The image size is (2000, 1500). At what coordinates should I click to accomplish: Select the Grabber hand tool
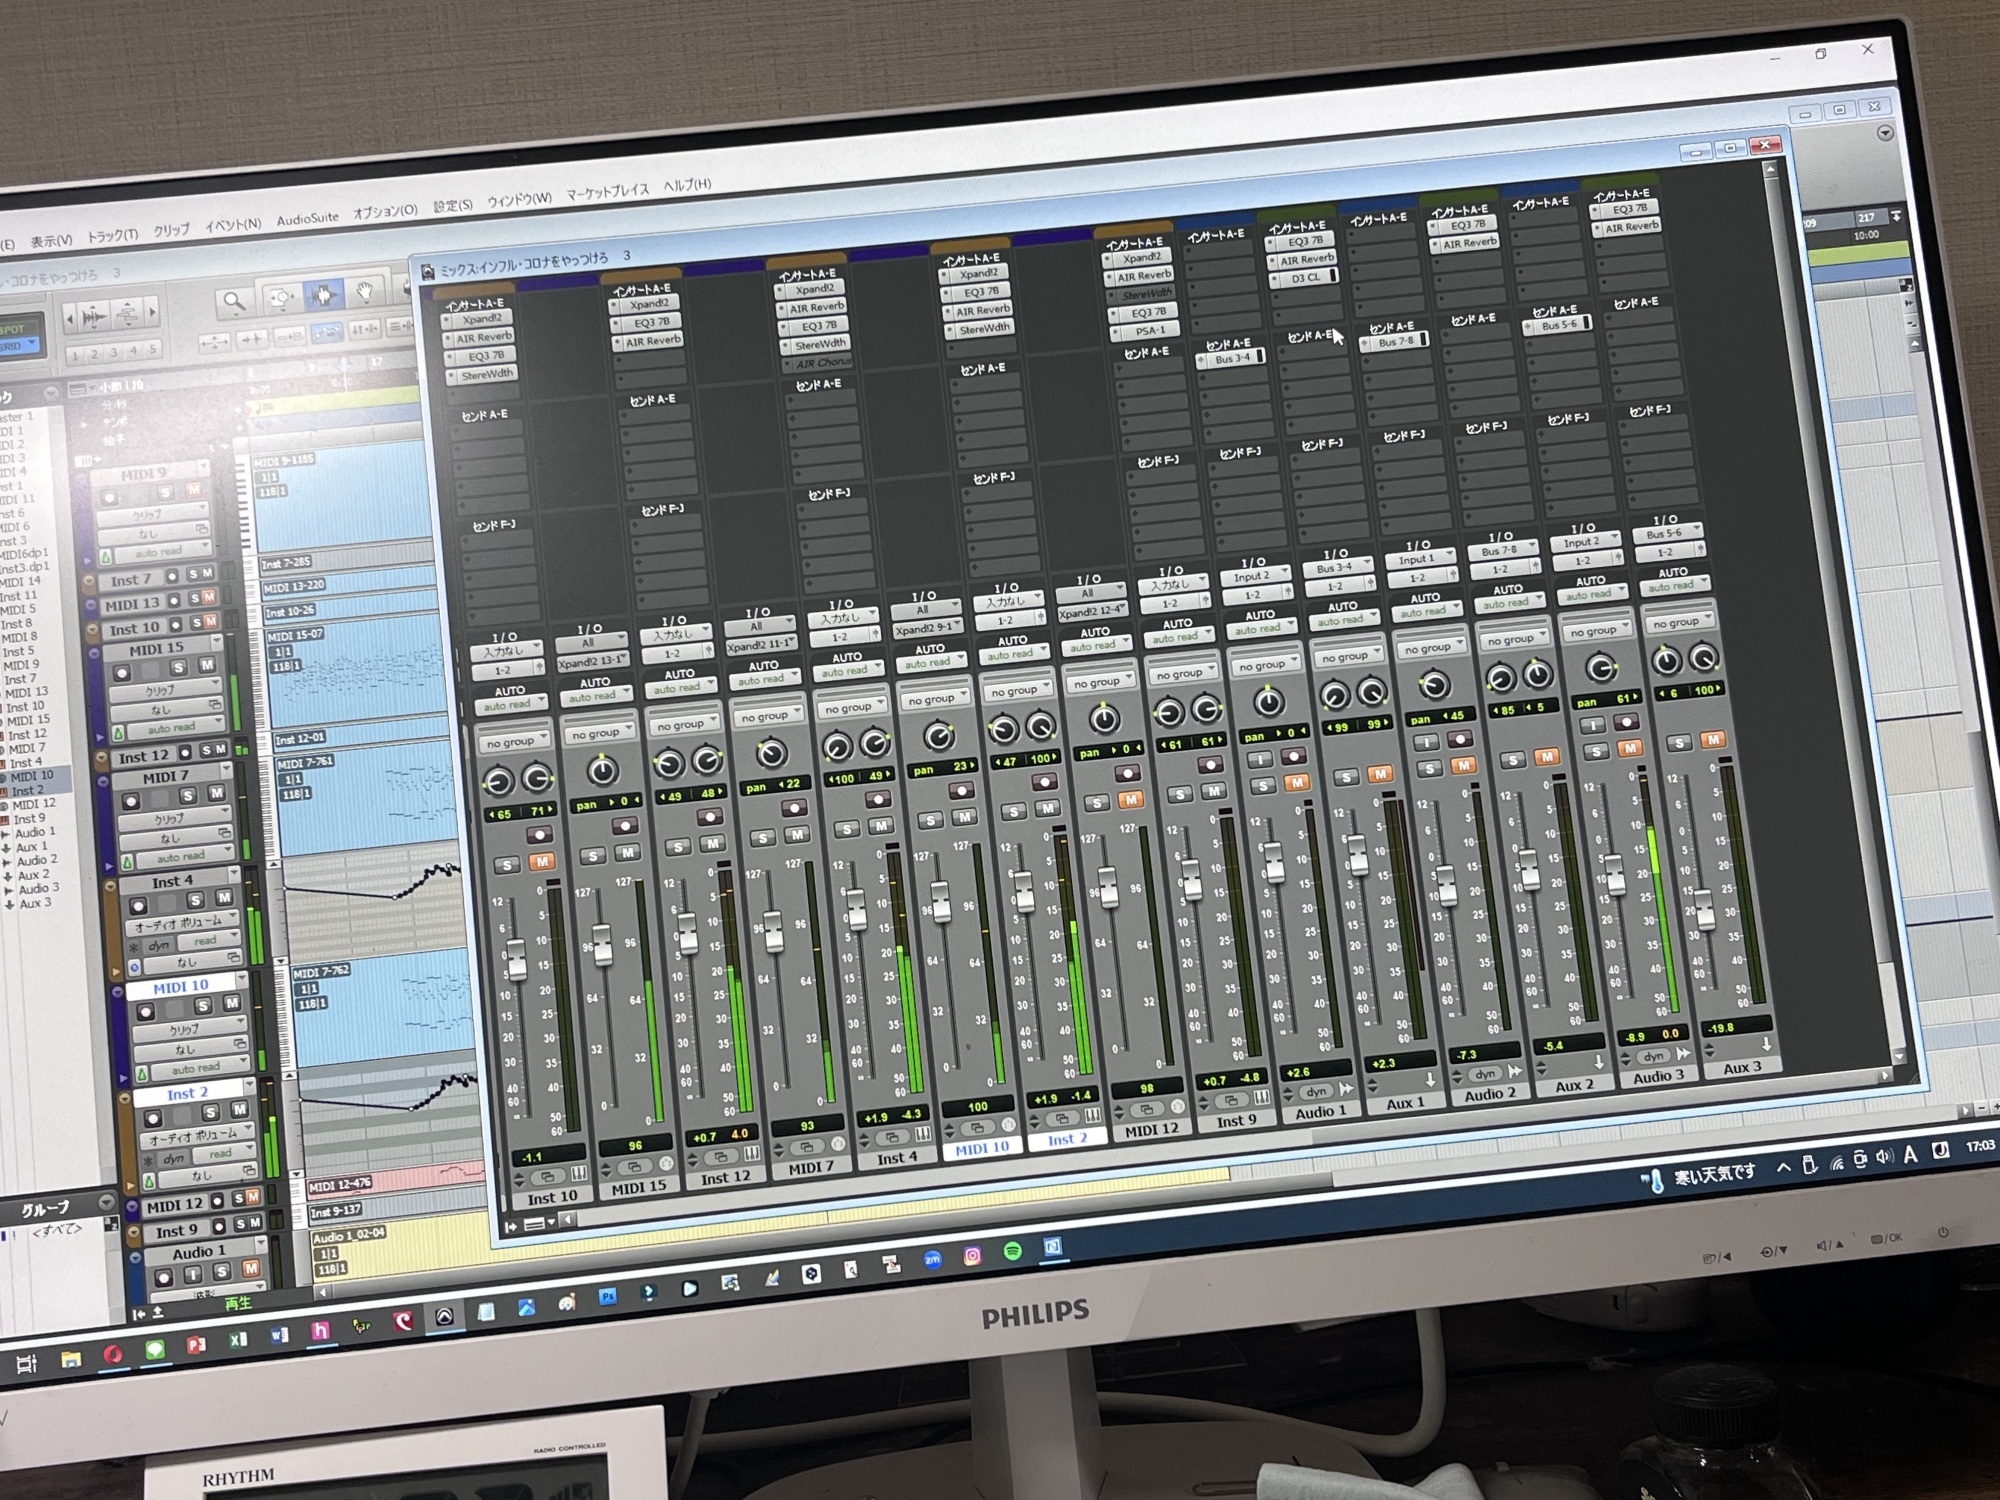tap(365, 291)
